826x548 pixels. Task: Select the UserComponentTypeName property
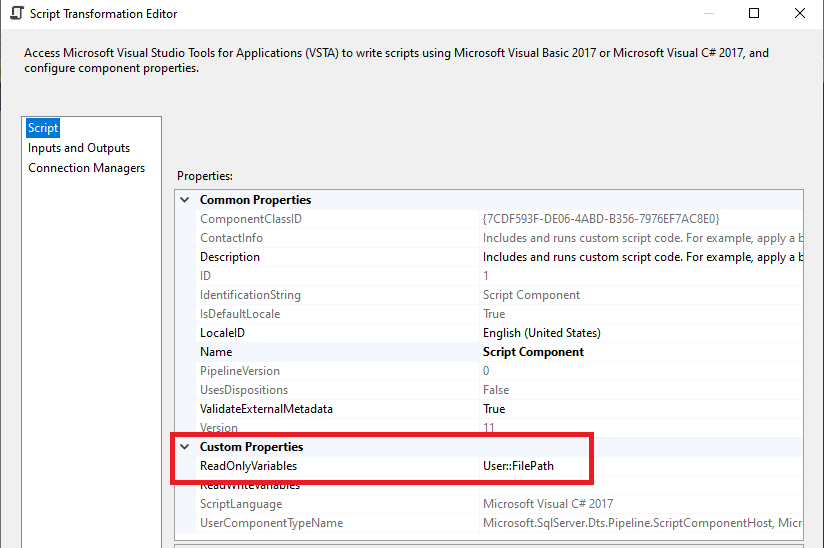(271, 523)
